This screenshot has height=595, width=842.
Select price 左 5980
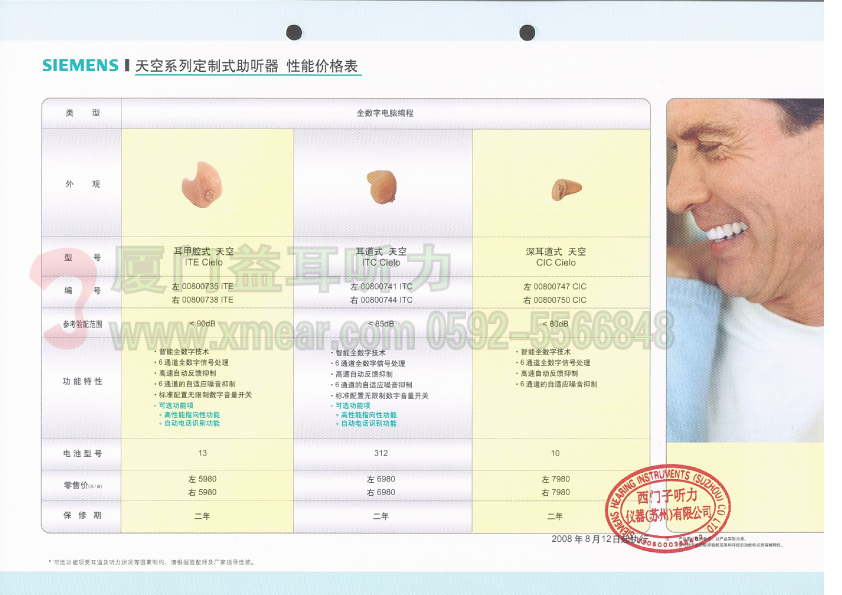click(202, 479)
